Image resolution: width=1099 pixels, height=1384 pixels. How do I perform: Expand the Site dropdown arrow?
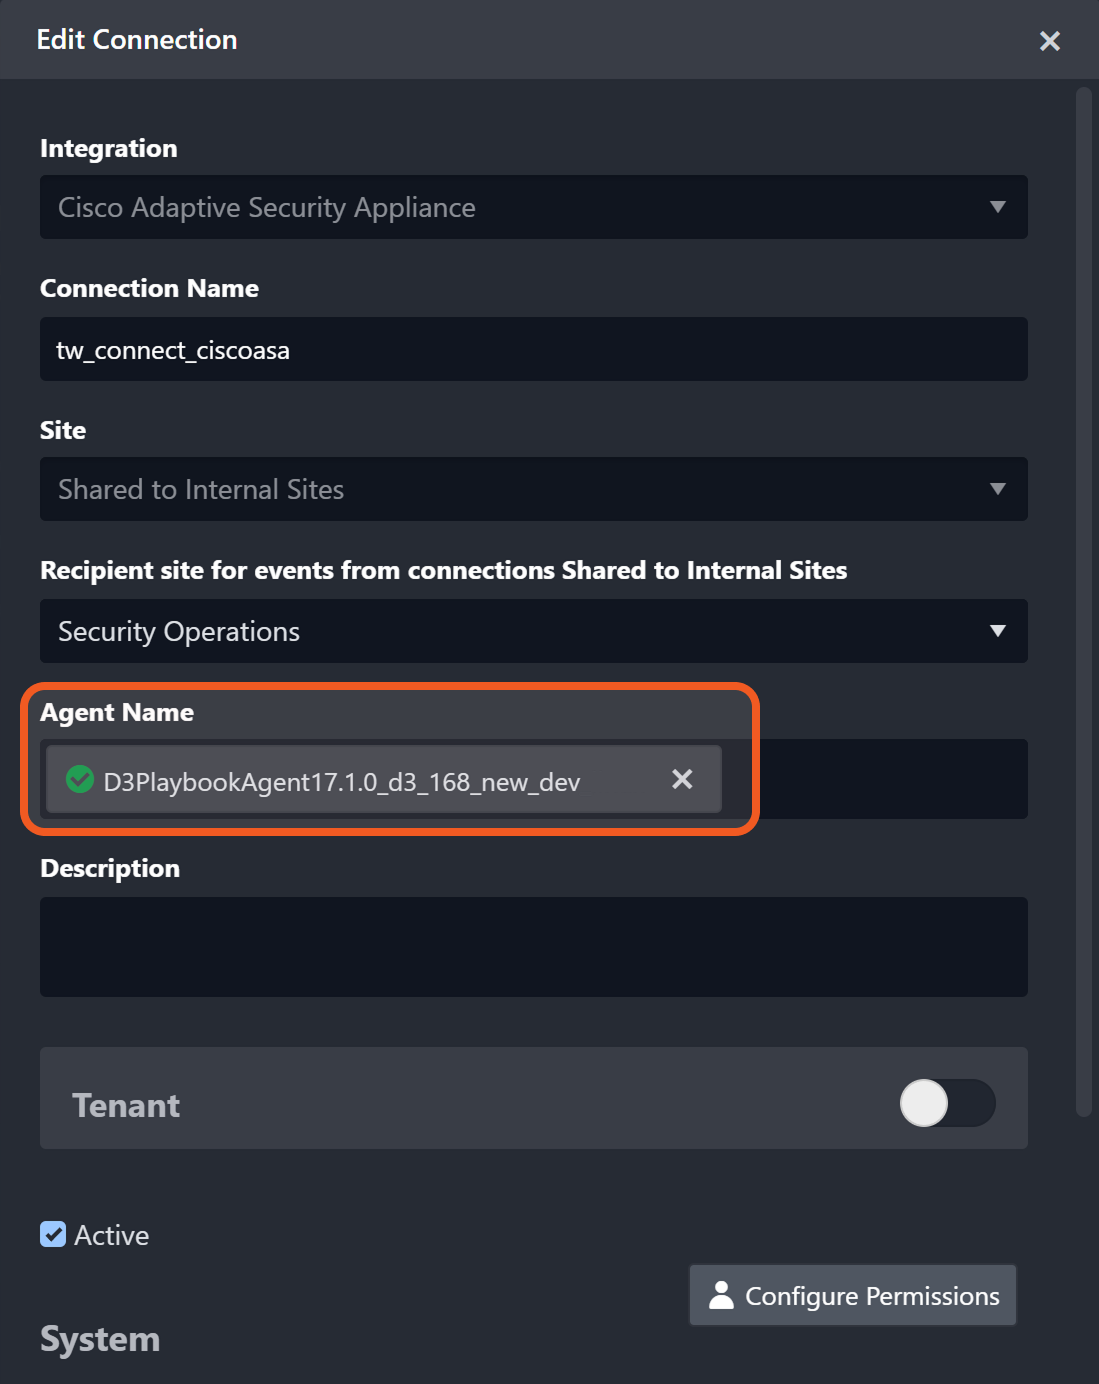997,489
